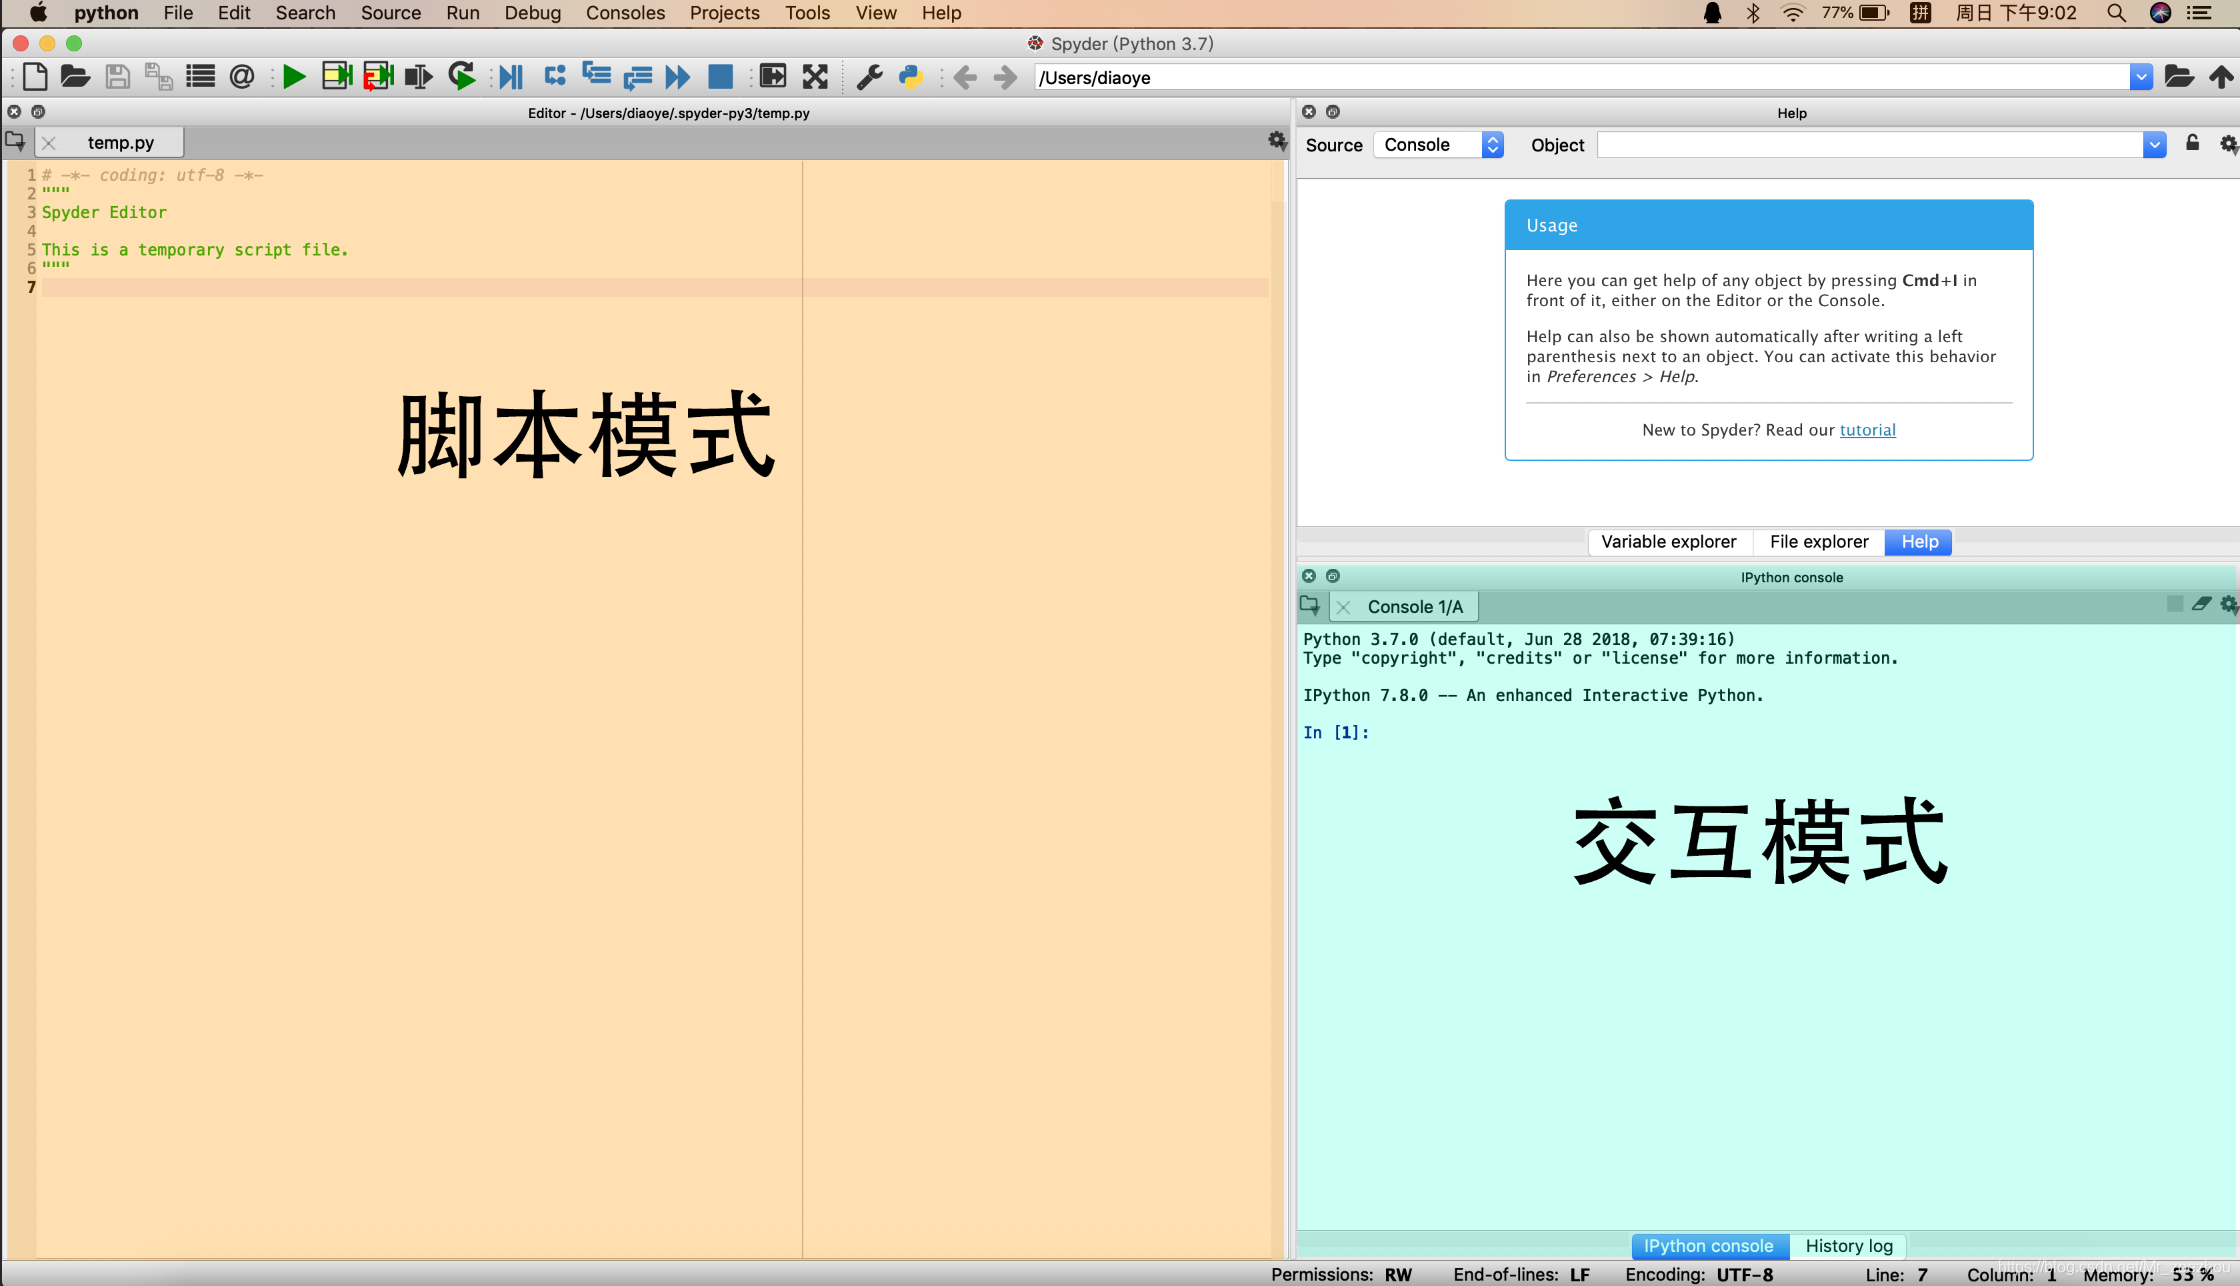Go to previous cursor position arrow
The image size is (2240, 1286).
965,77
